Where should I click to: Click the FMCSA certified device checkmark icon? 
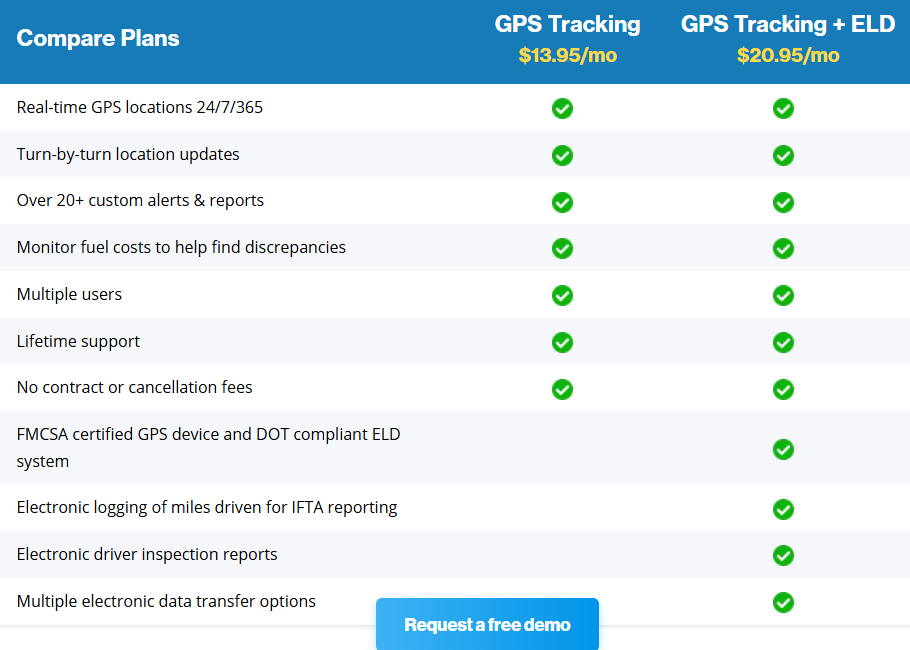tap(783, 450)
